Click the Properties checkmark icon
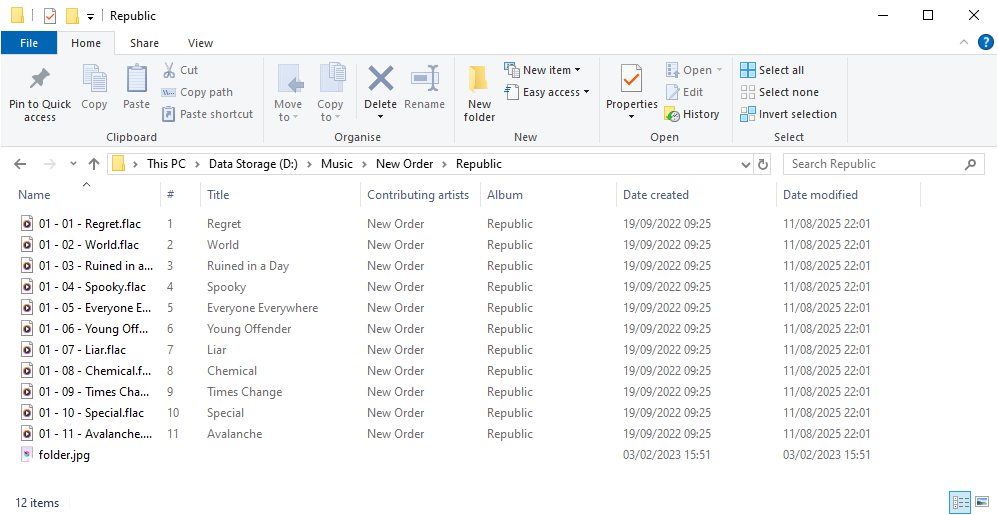Image resolution: width=998 pixels, height=515 pixels. point(631,79)
